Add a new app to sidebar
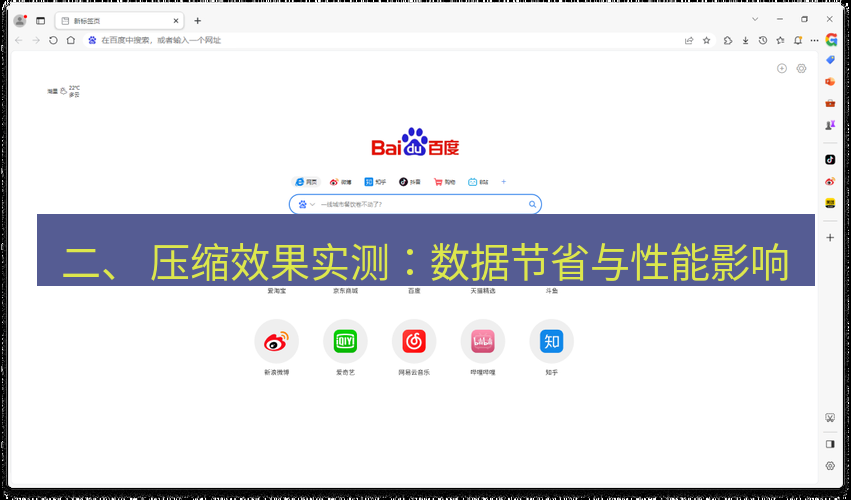 point(830,237)
